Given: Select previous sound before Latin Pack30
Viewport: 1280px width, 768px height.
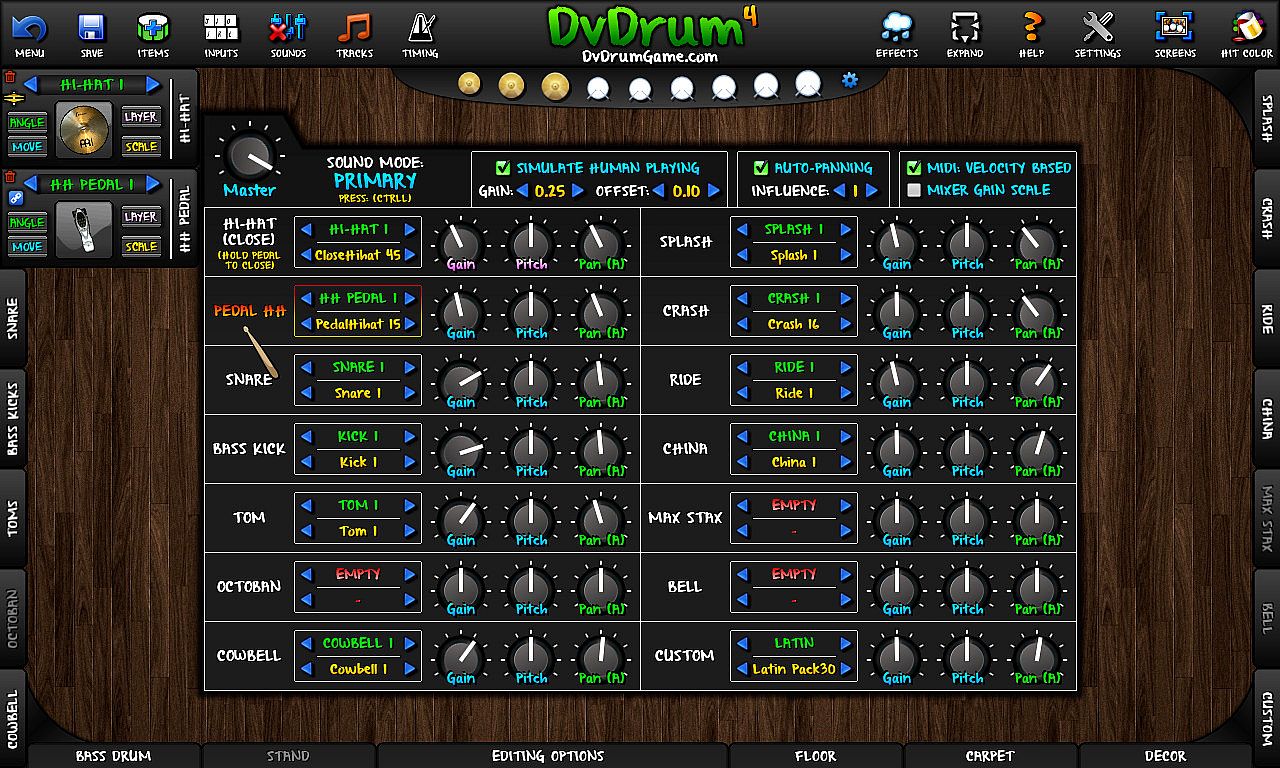Looking at the screenshot, I should point(742,669).
